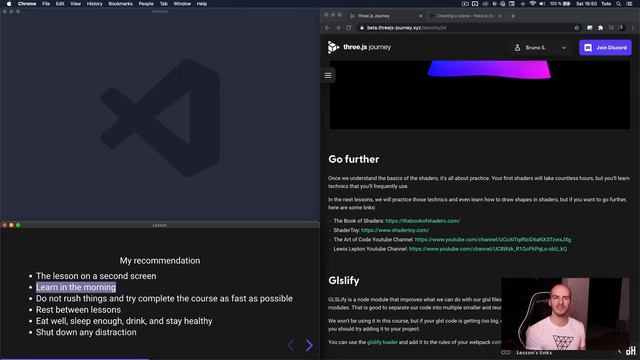Reload the page in Chrome

[x=349, y=28]
